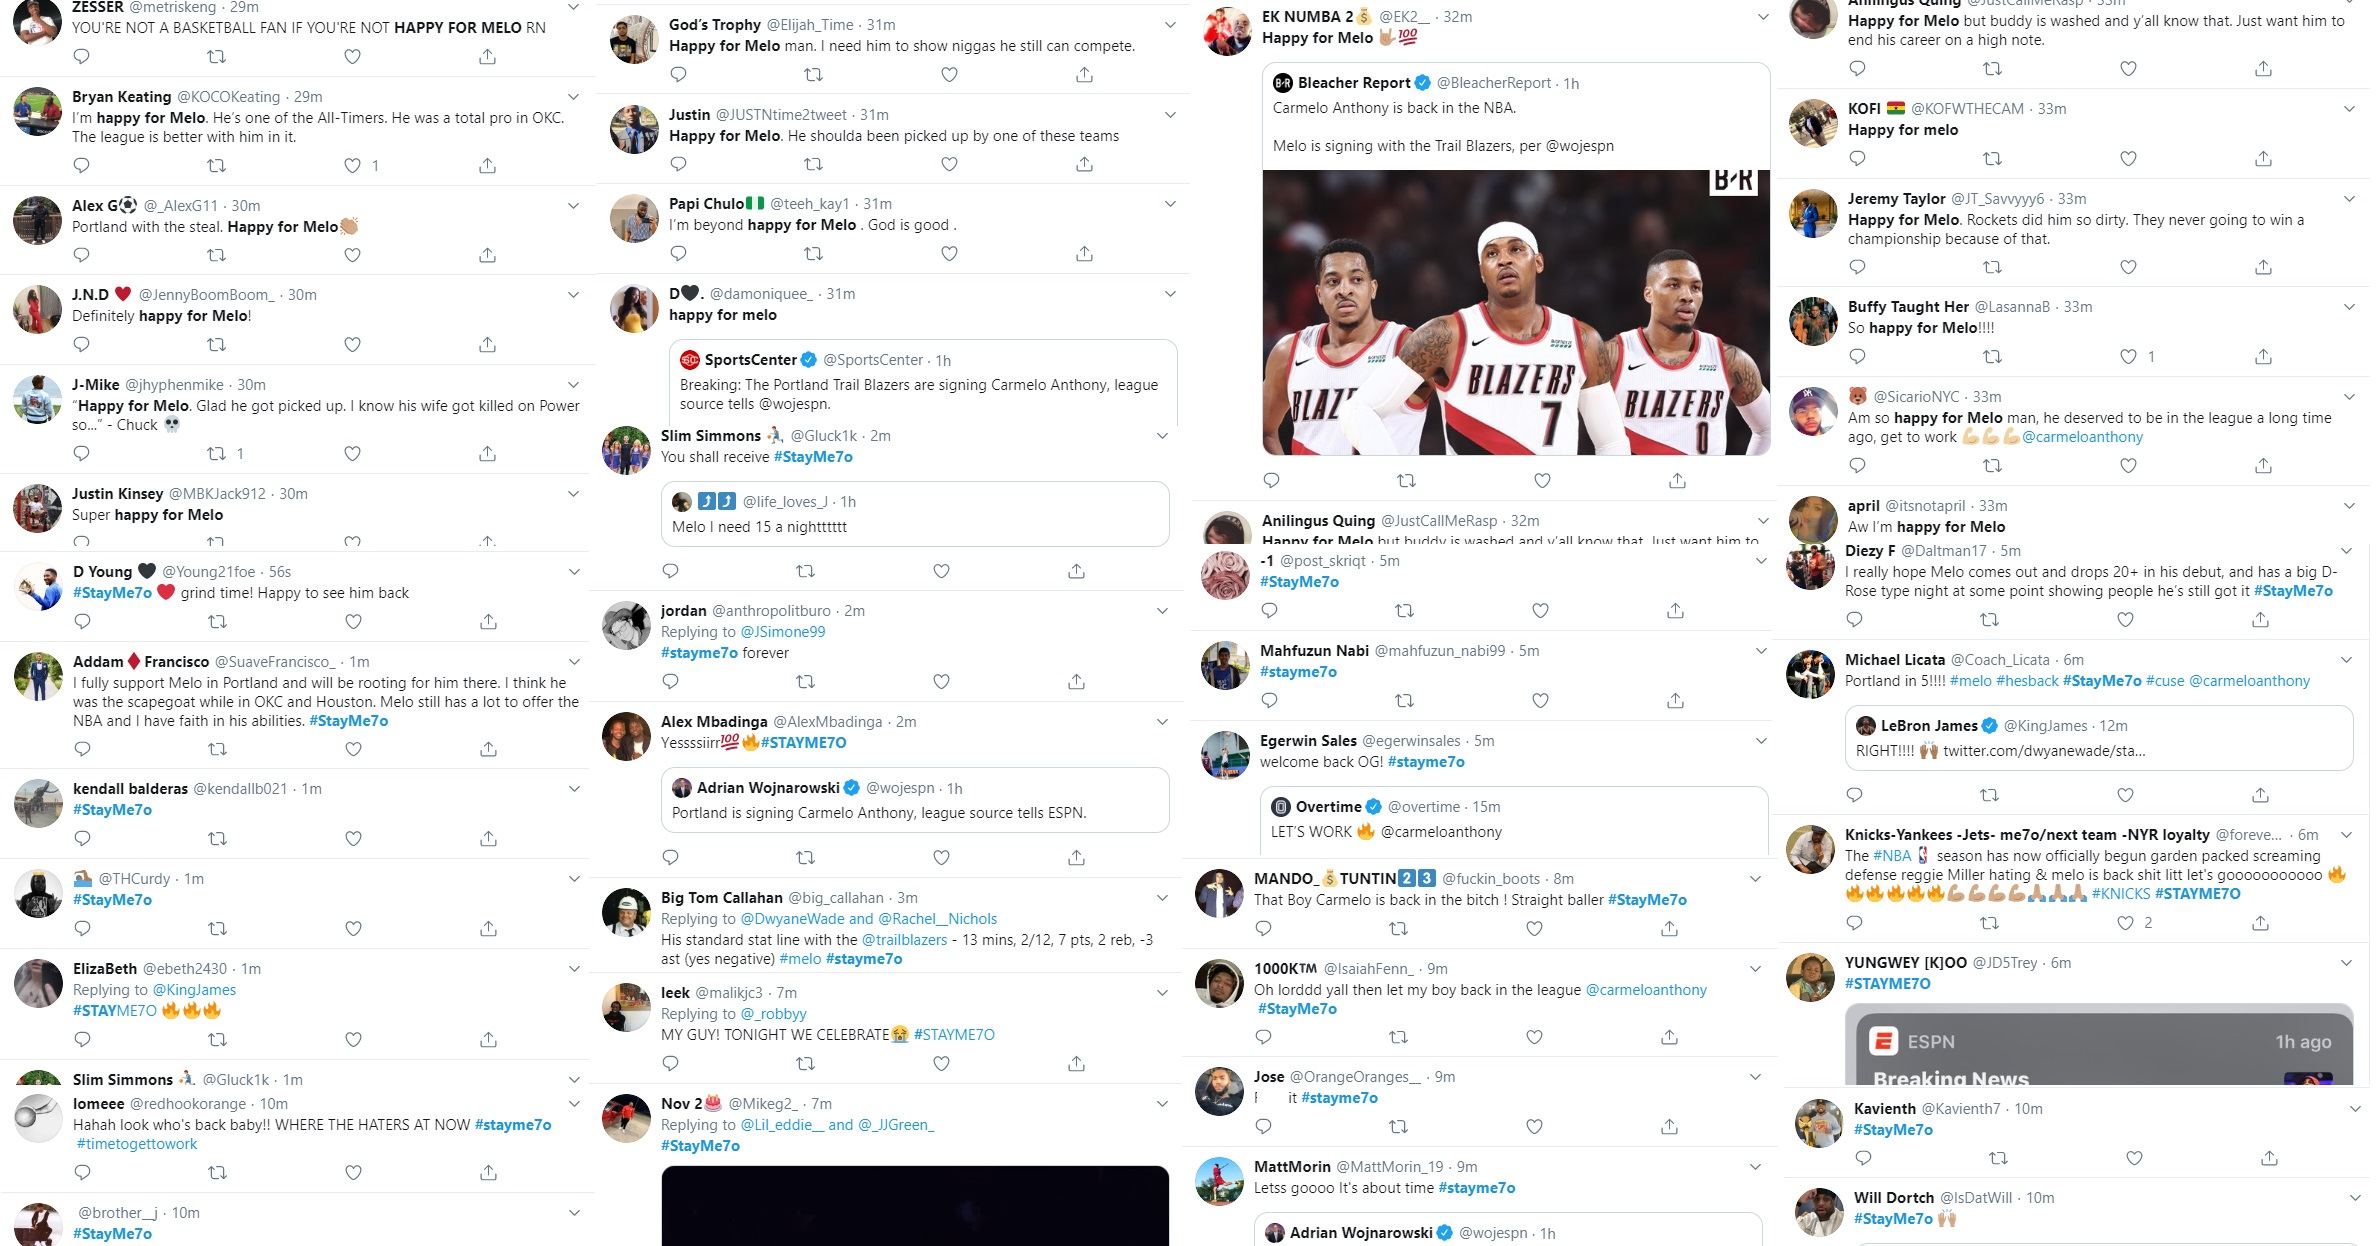Follow the @trailblazers mention link
This screenshot has height=1246, width=2377.
coord(904,940)
